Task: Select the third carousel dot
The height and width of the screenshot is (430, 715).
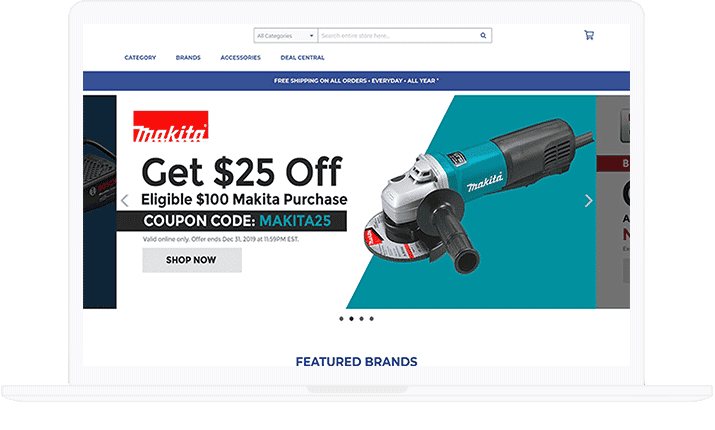Action: (361, 319)
